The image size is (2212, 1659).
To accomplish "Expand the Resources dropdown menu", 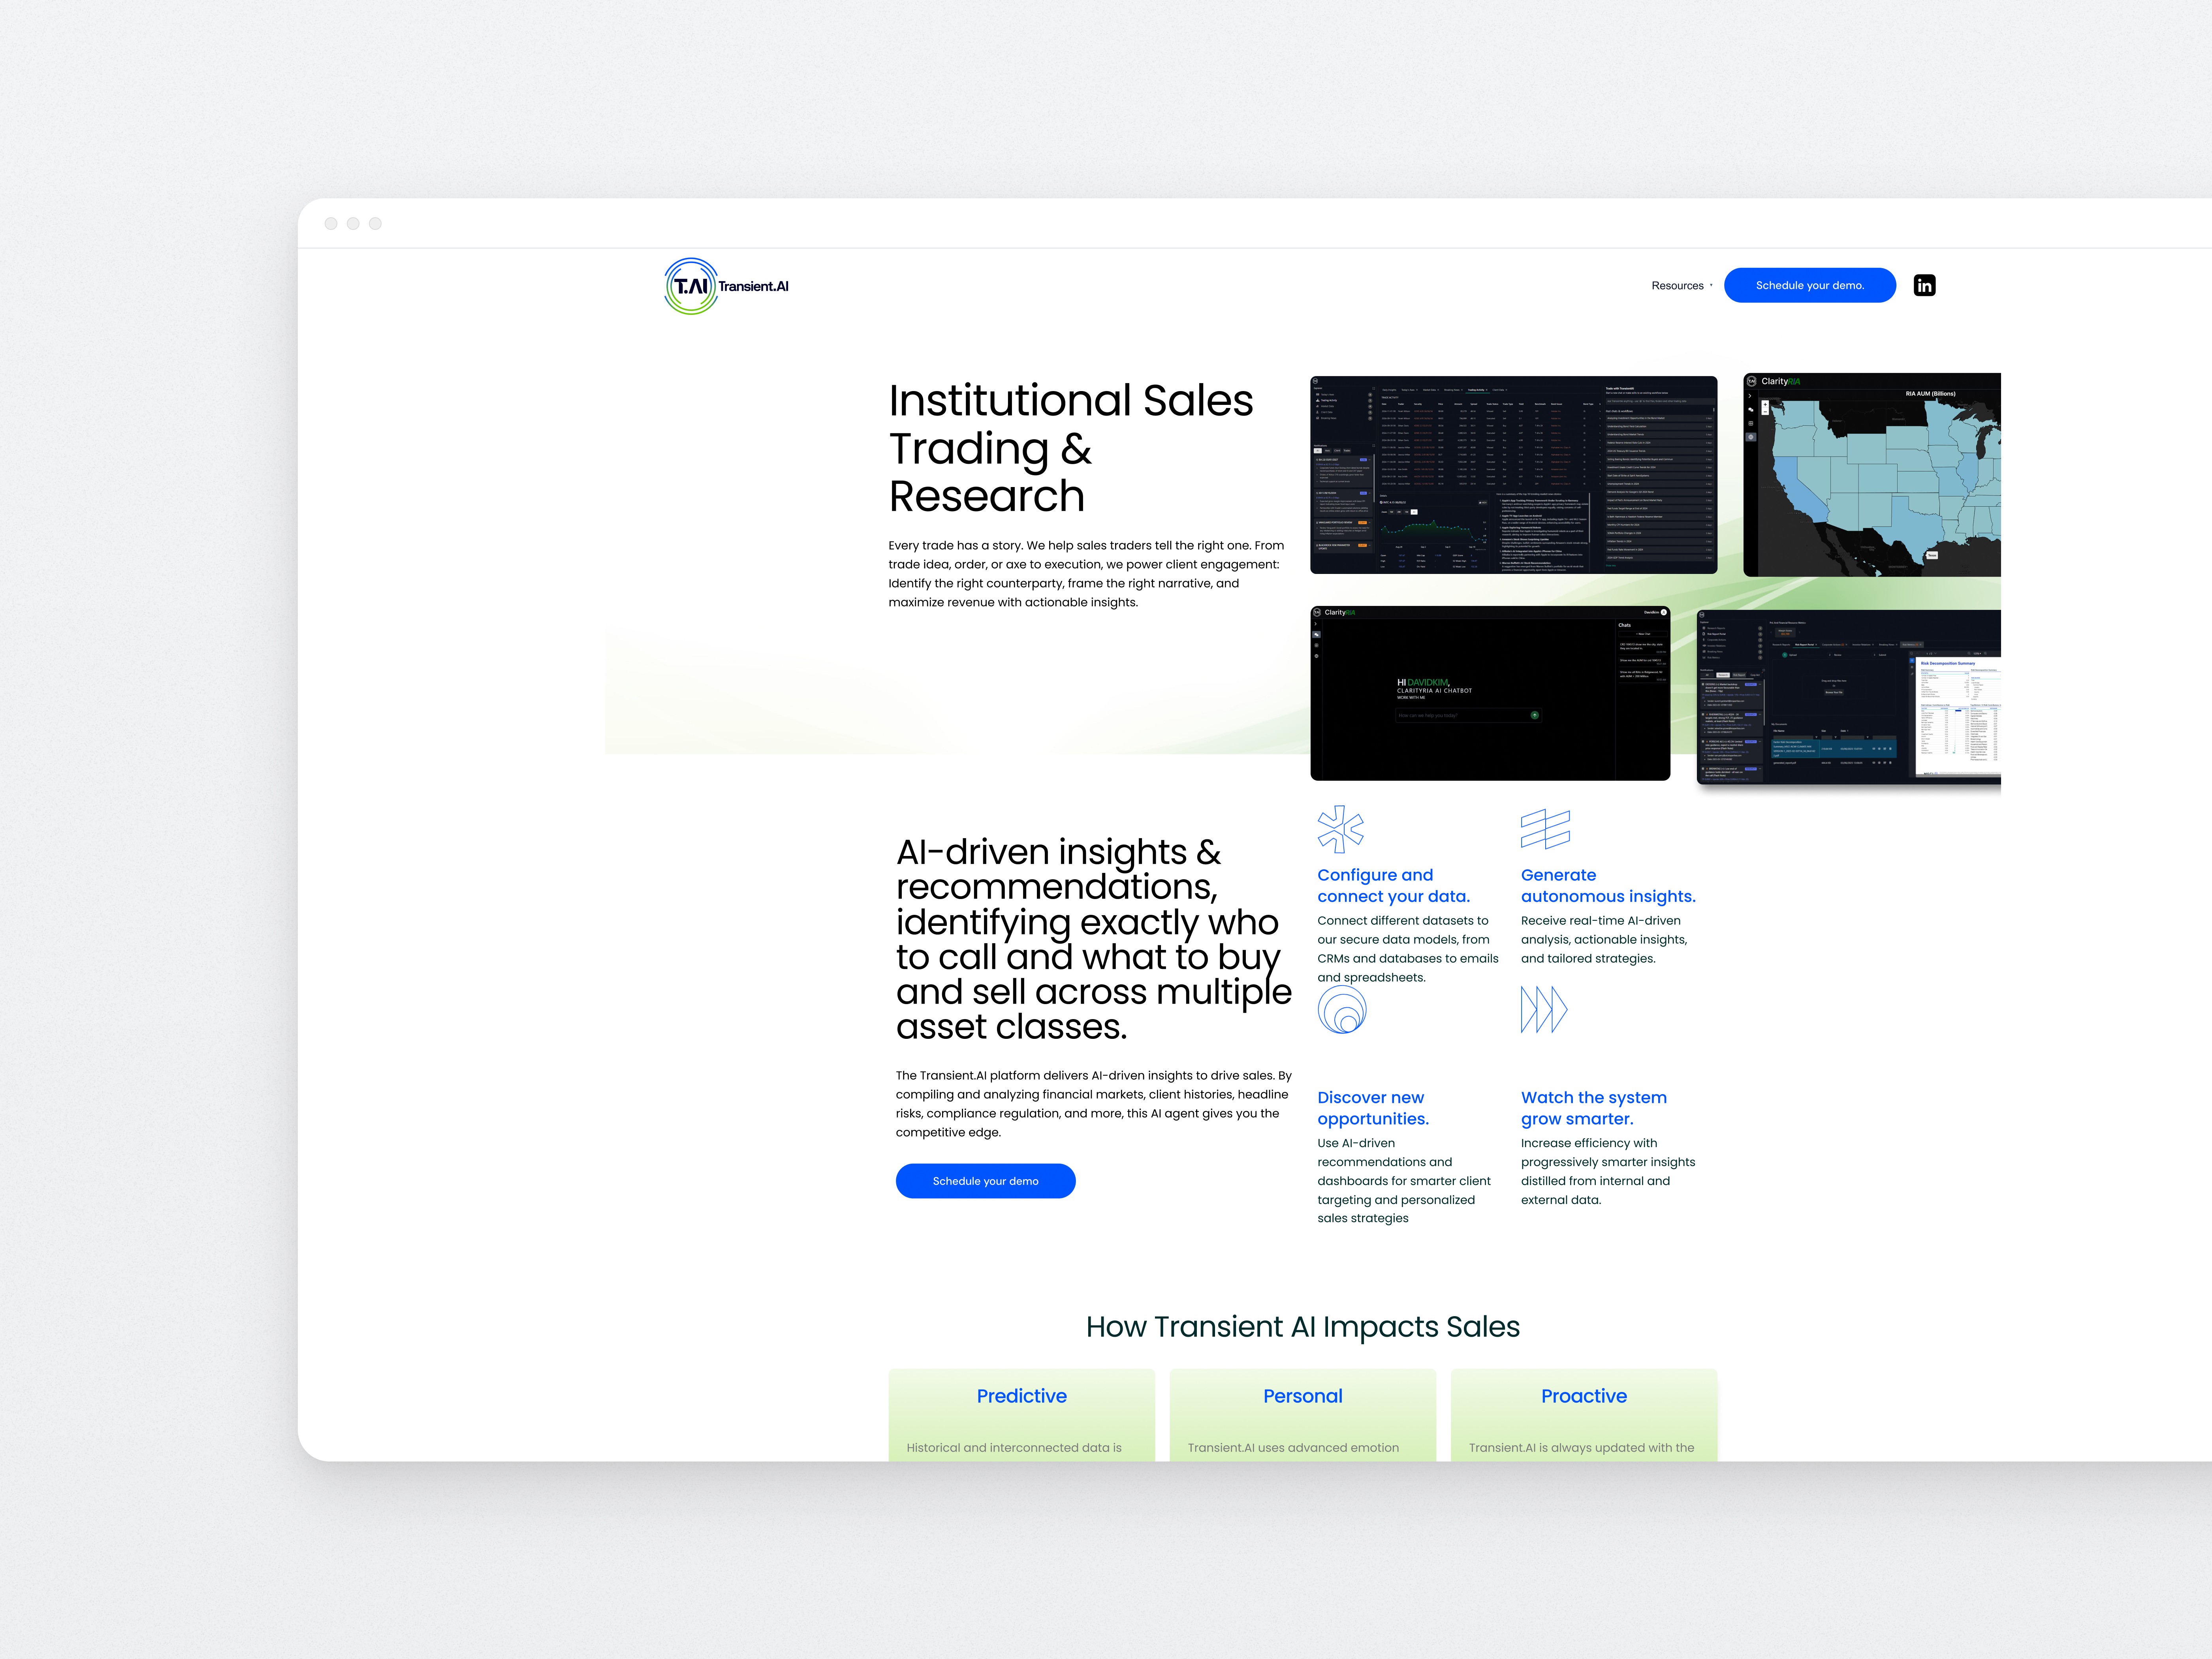I will coord(1681,286).
